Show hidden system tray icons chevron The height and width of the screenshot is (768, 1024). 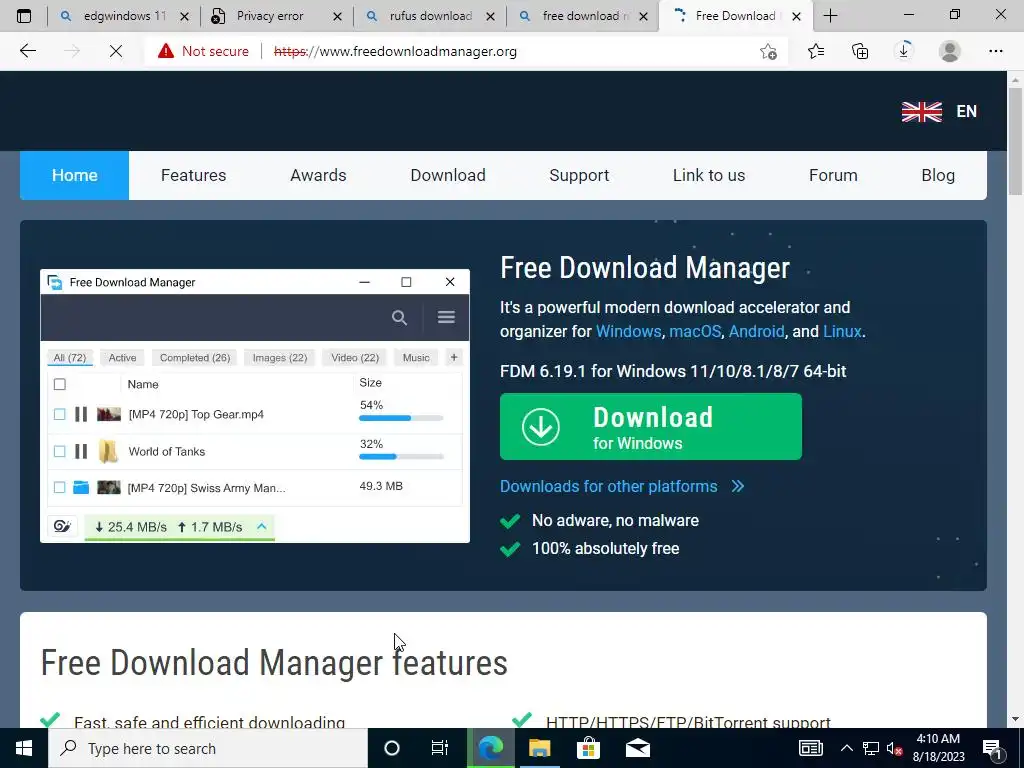[x=846, y=748]
